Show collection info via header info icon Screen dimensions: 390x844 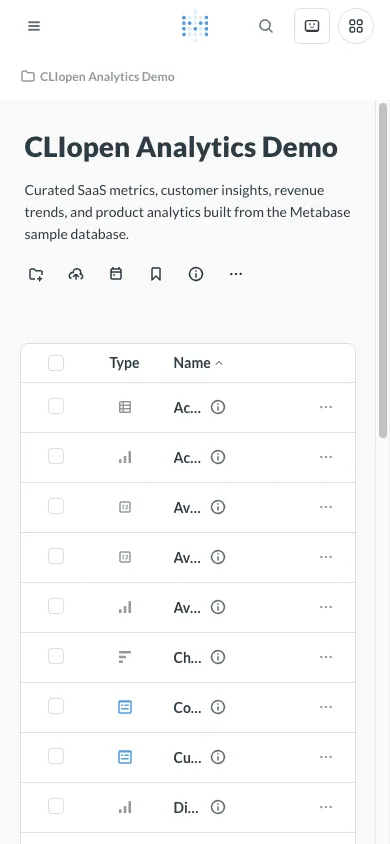coord(196,275)
